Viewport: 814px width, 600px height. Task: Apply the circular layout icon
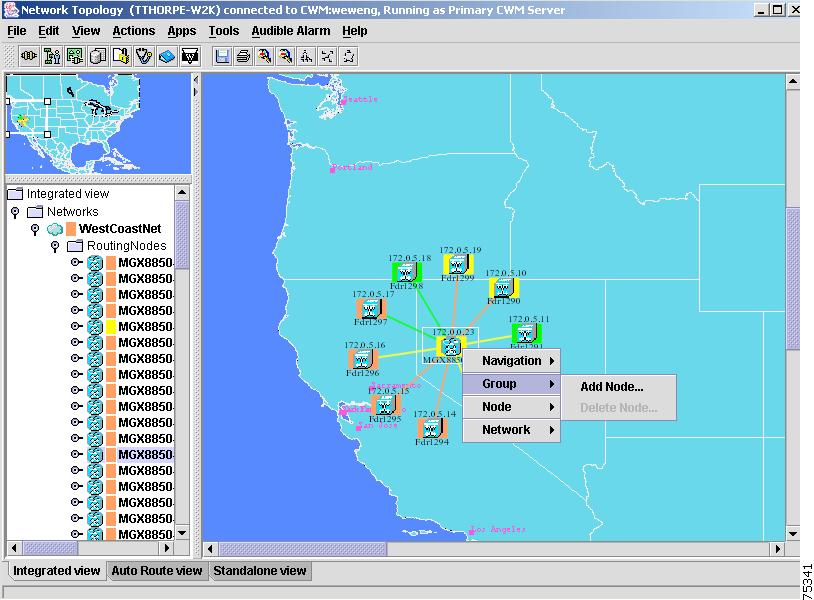tap(349, 56)
